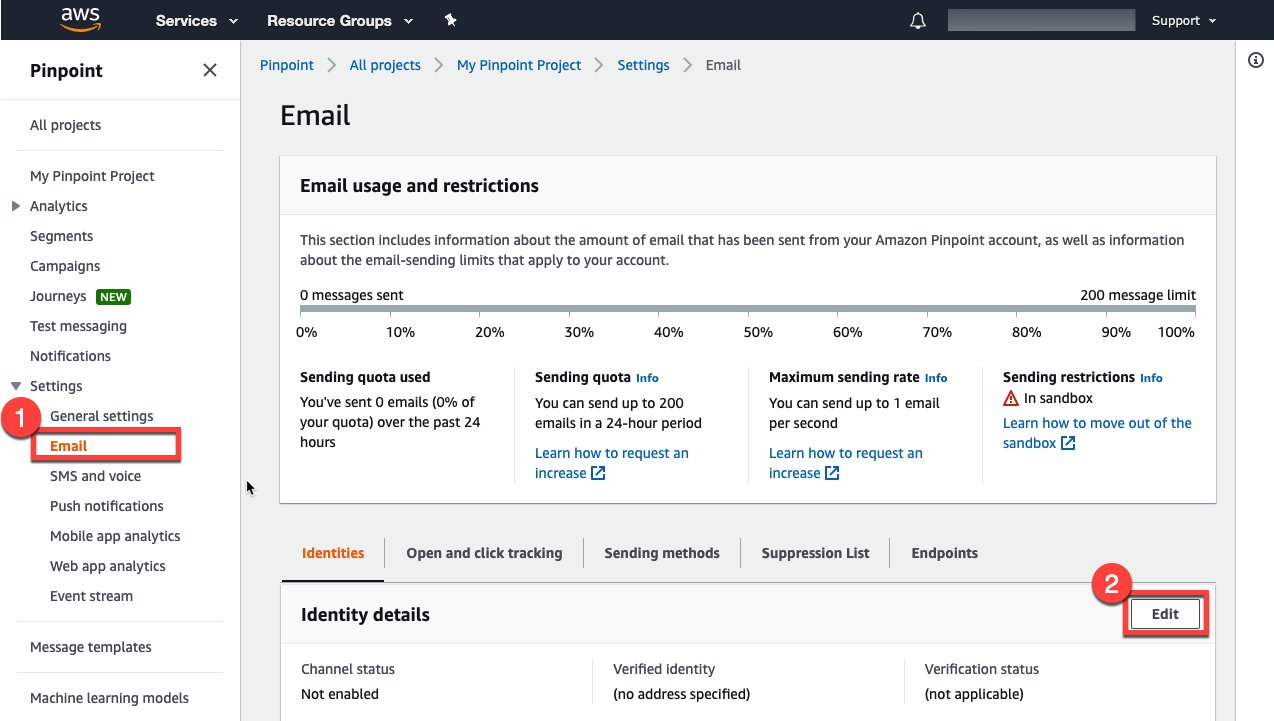Open the notifications bell
Screen dimensions: 1274x721
(918, 21)
